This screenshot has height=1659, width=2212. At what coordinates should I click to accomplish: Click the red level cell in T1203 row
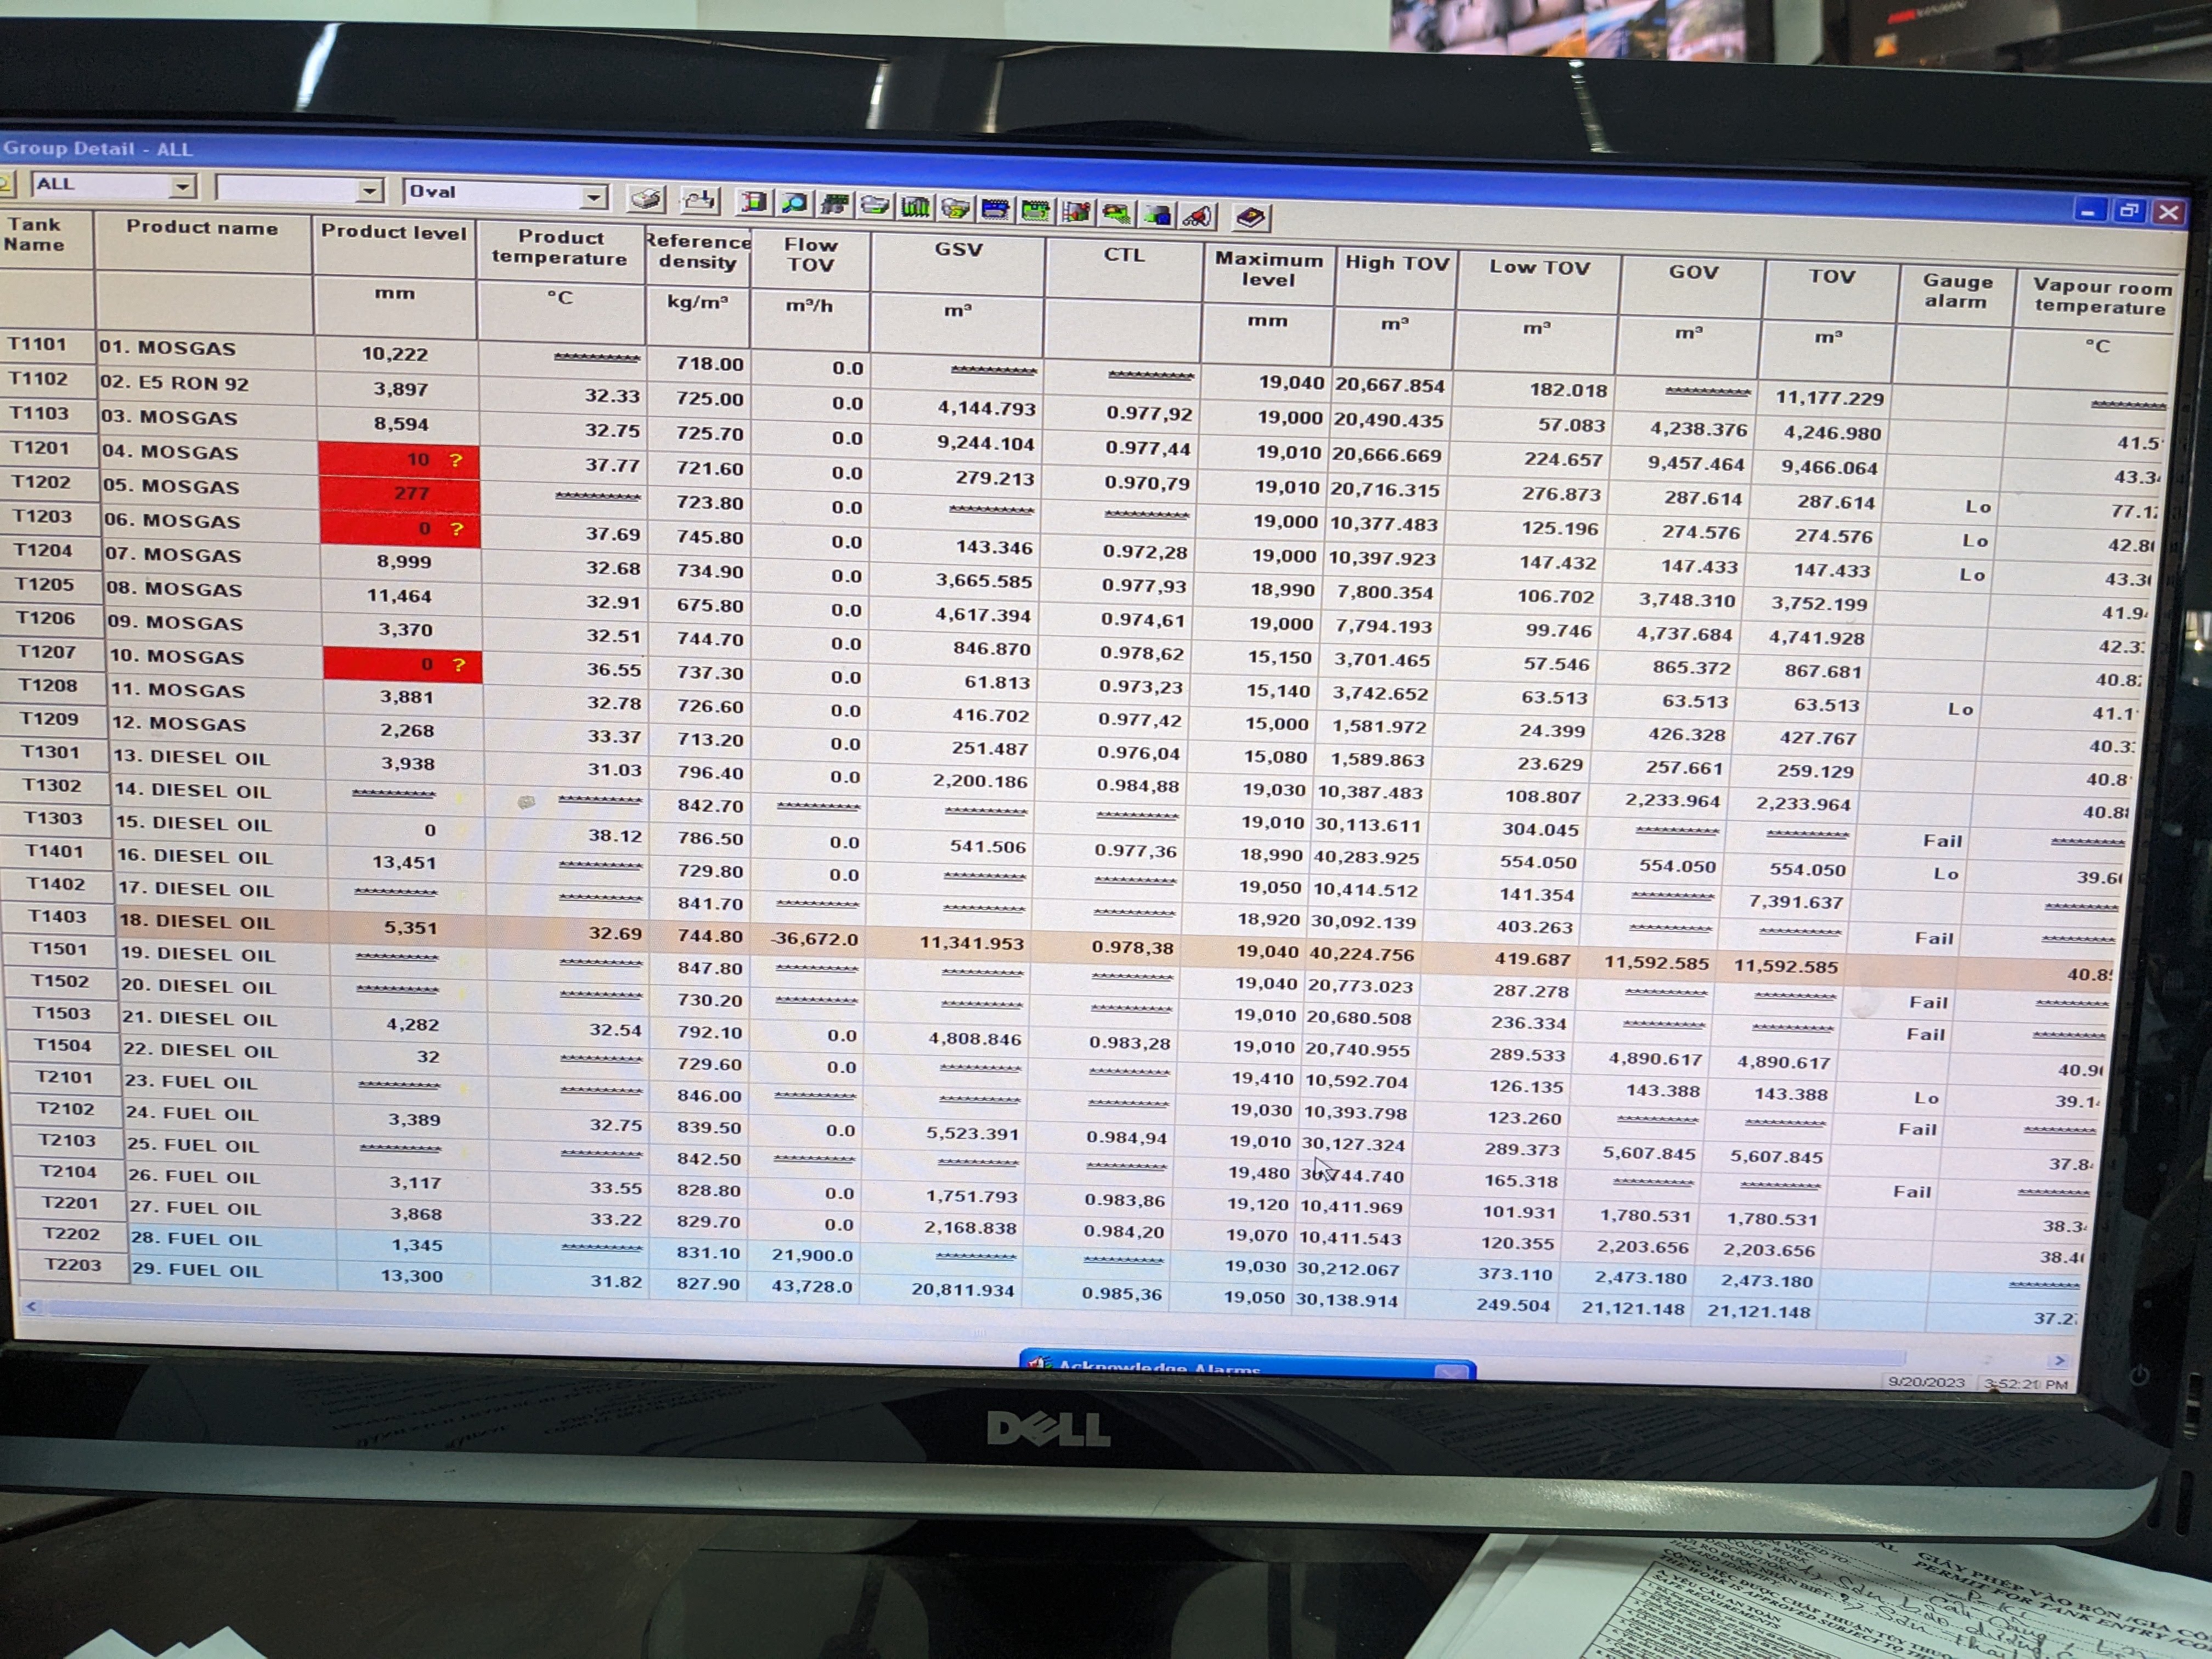pyautogui.click(x=401, y=529)
